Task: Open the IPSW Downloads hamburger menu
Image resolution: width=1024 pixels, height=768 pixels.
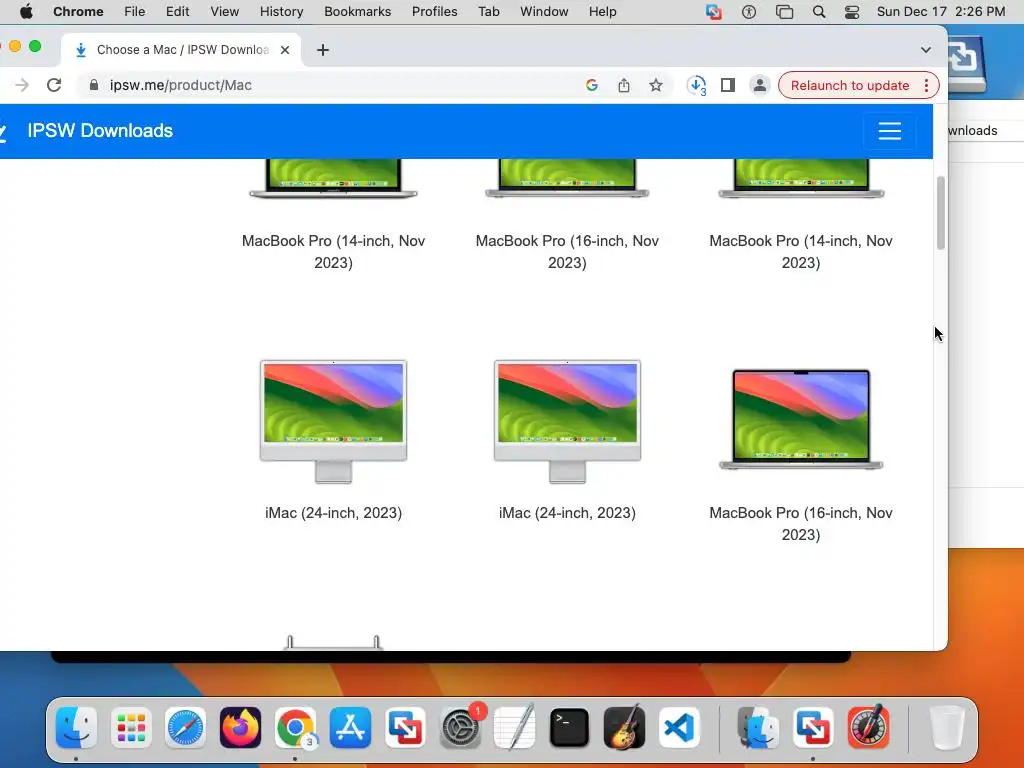Action: click(x=889, y=131)
